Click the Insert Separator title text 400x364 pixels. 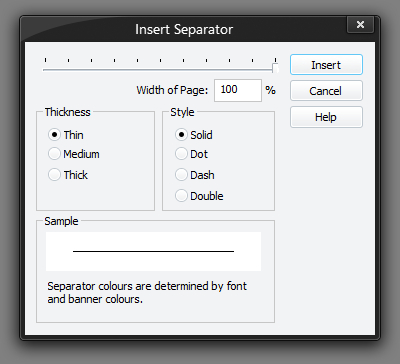pyautogui.click(x=184, y=29)
